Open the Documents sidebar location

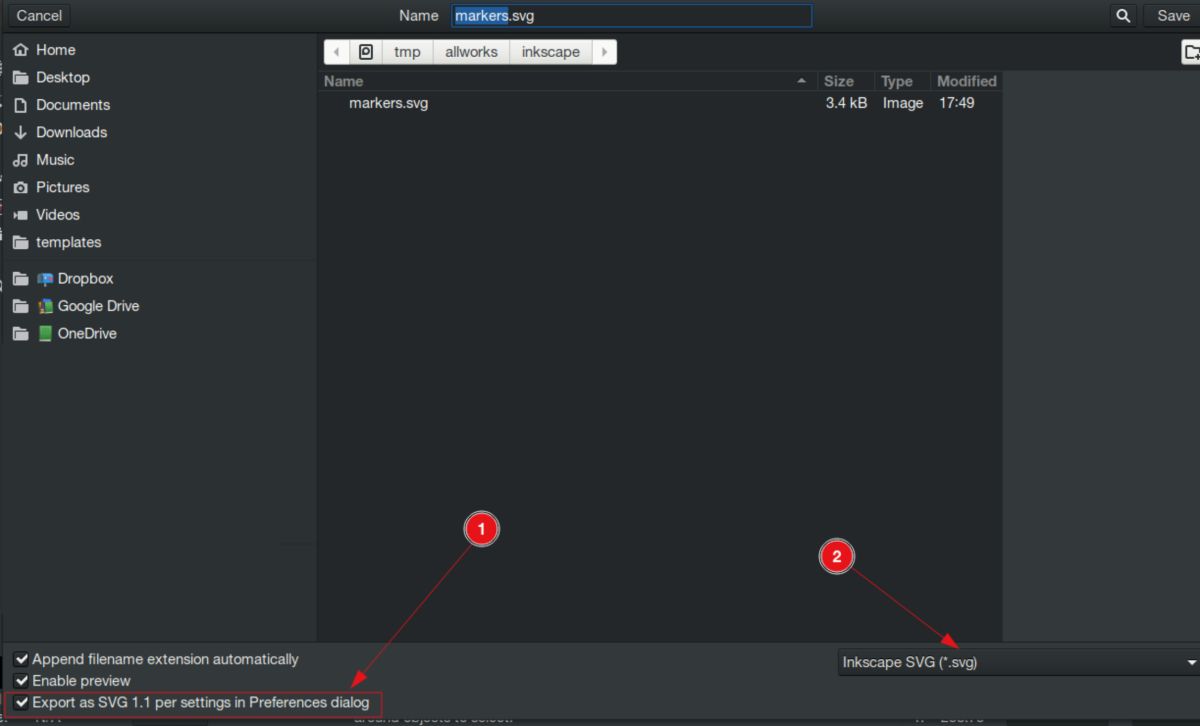point(73,104)
